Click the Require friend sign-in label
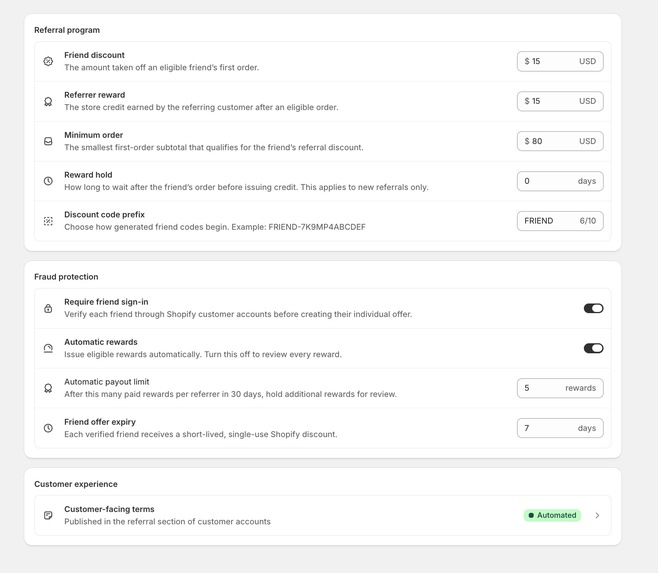The height and width of the screenshot is (573, 658). [106, 302]
